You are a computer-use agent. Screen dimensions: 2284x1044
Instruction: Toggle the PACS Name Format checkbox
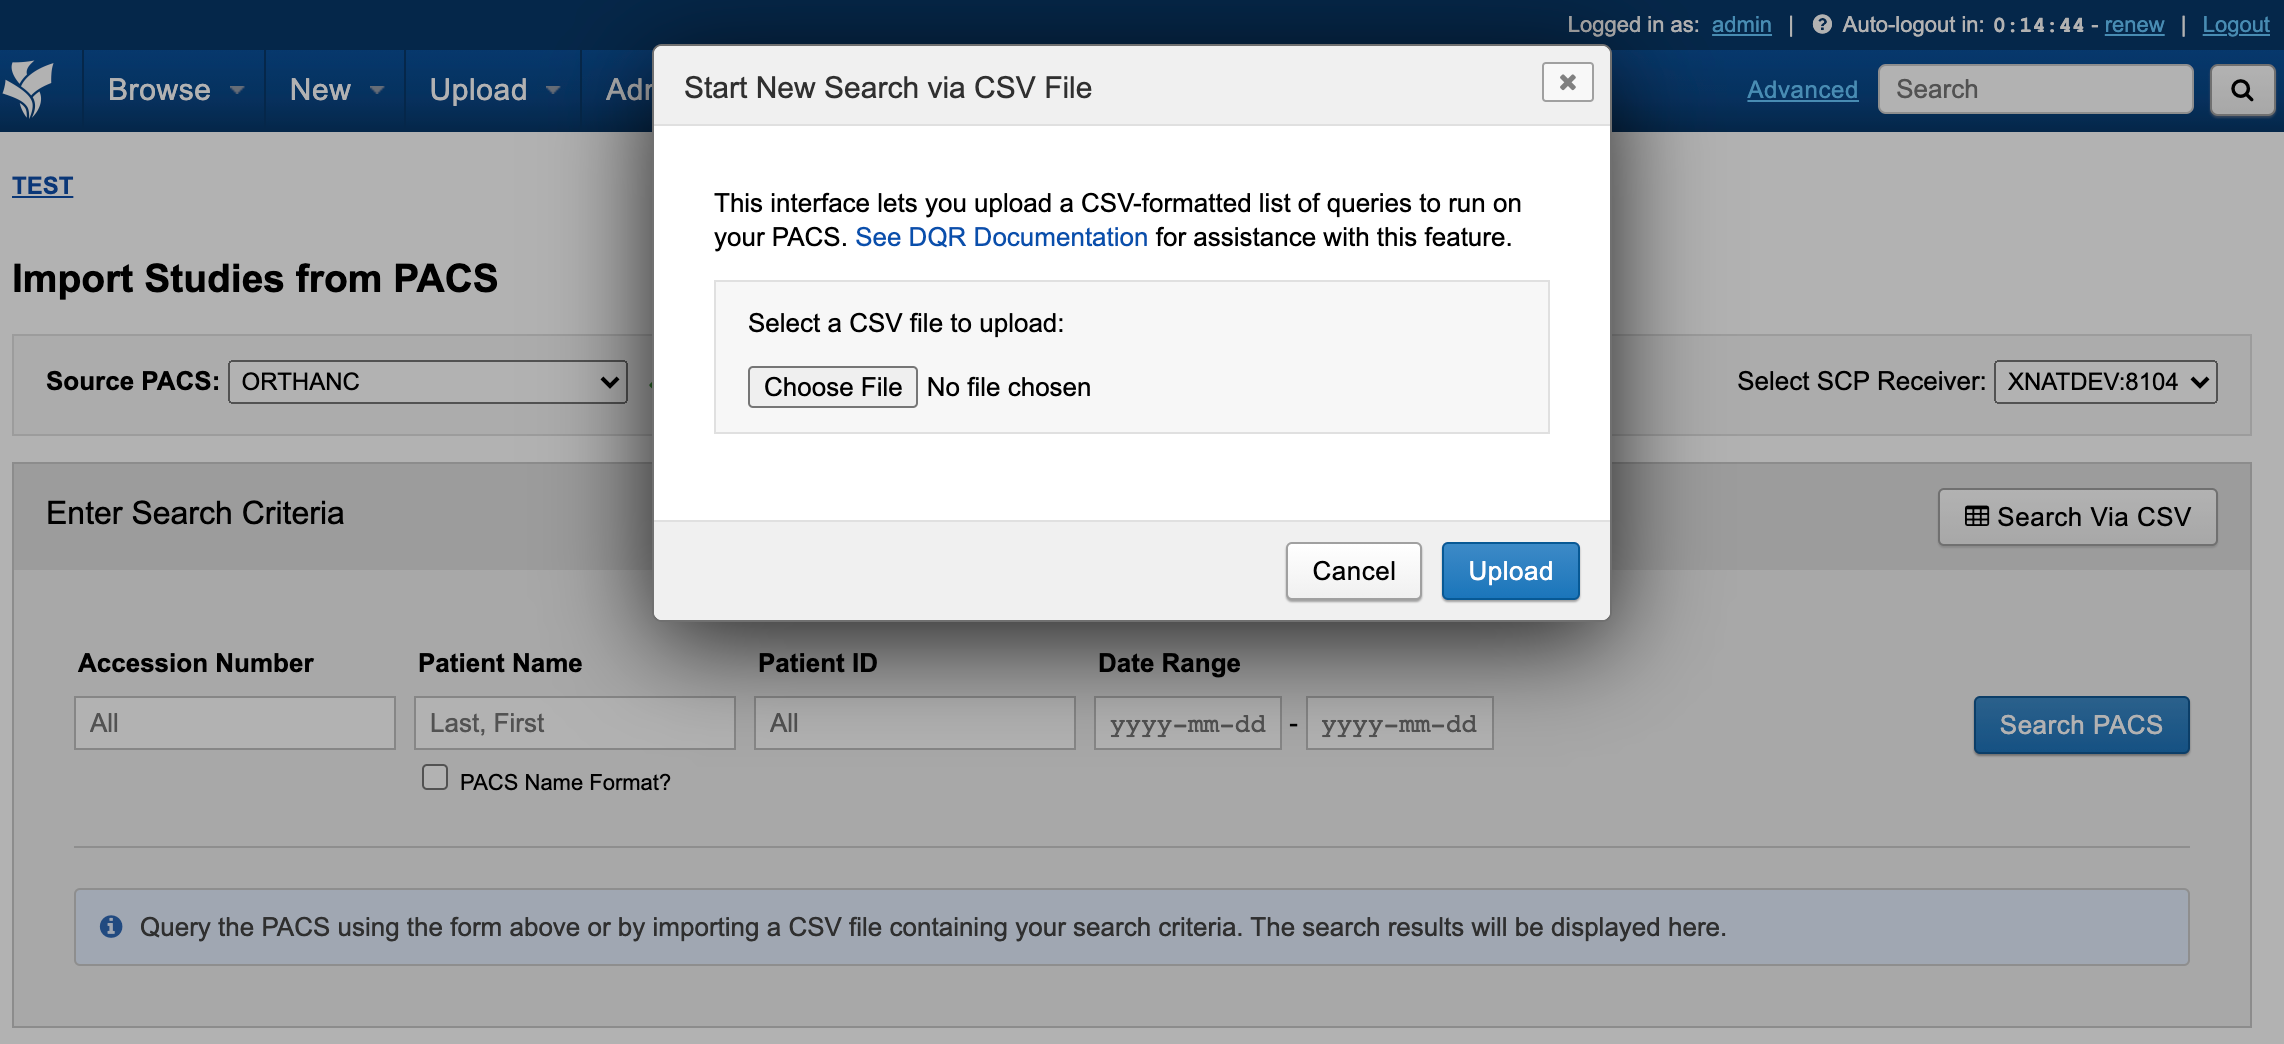tap(435, 778)
